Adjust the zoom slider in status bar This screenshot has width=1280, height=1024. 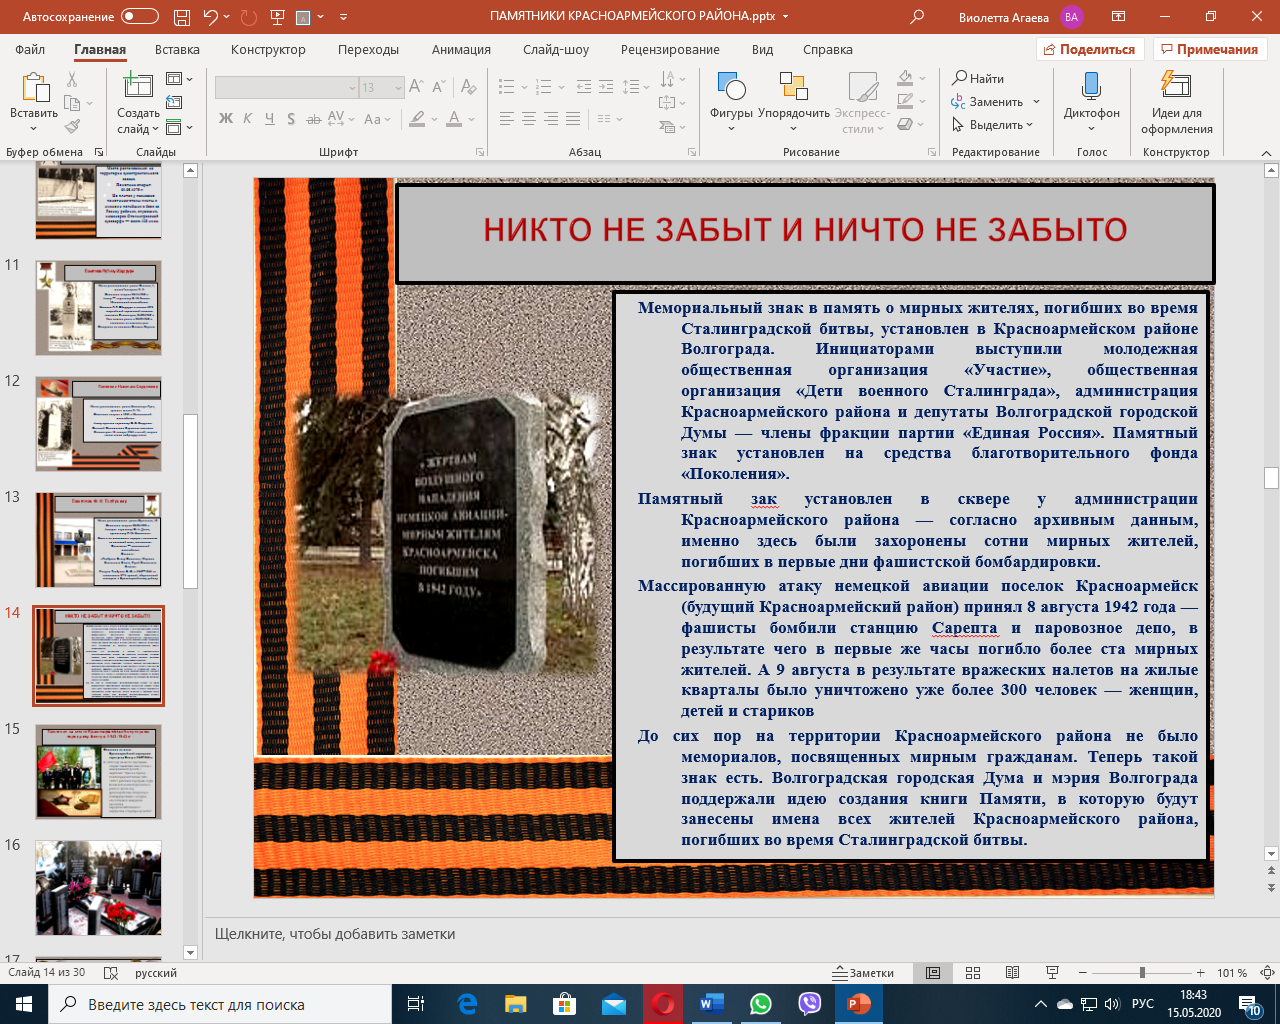[1142, 973]
